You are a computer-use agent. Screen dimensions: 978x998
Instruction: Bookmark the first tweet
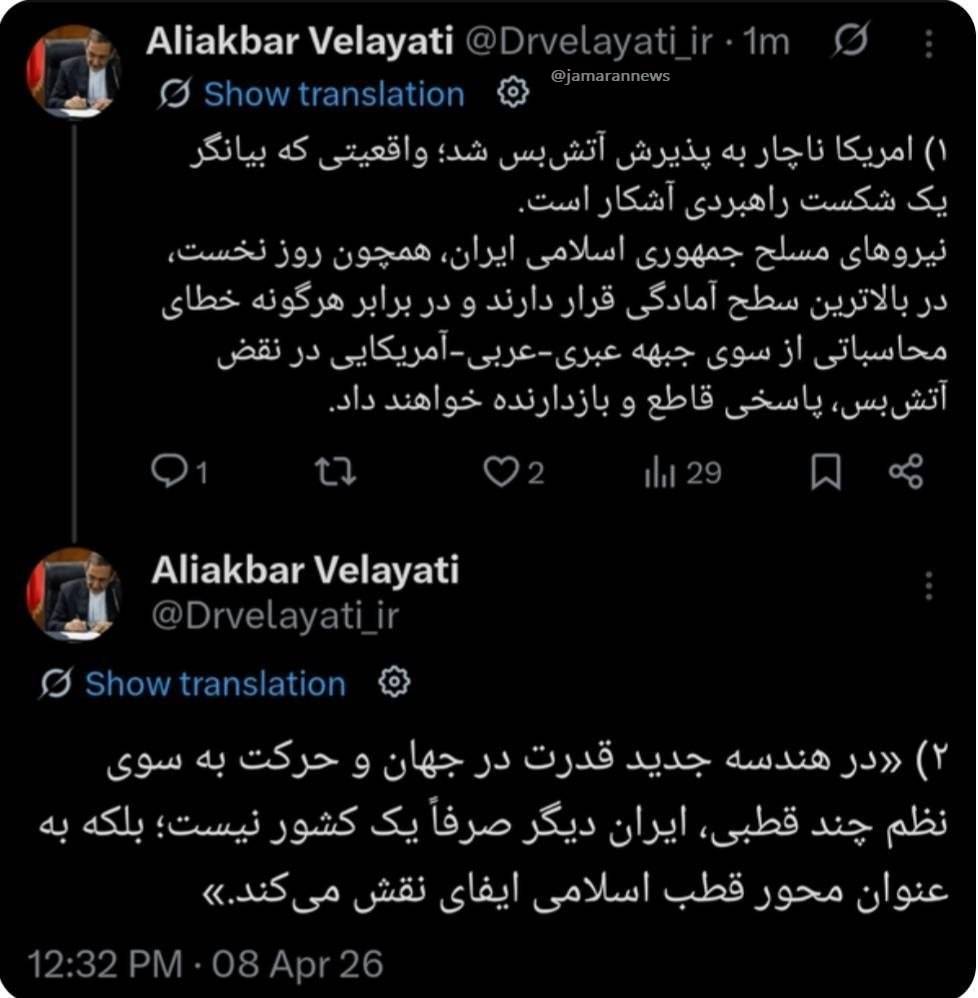point(827,472)
